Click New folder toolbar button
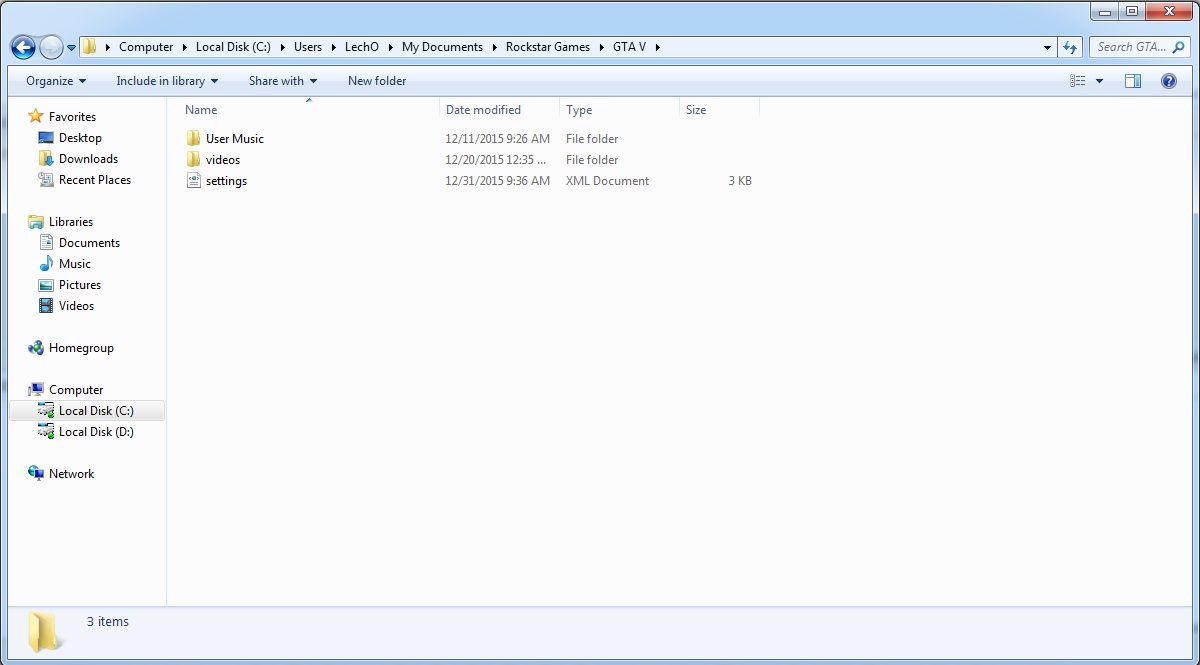This screenshot has width=1200, height=665. [377, 81]
